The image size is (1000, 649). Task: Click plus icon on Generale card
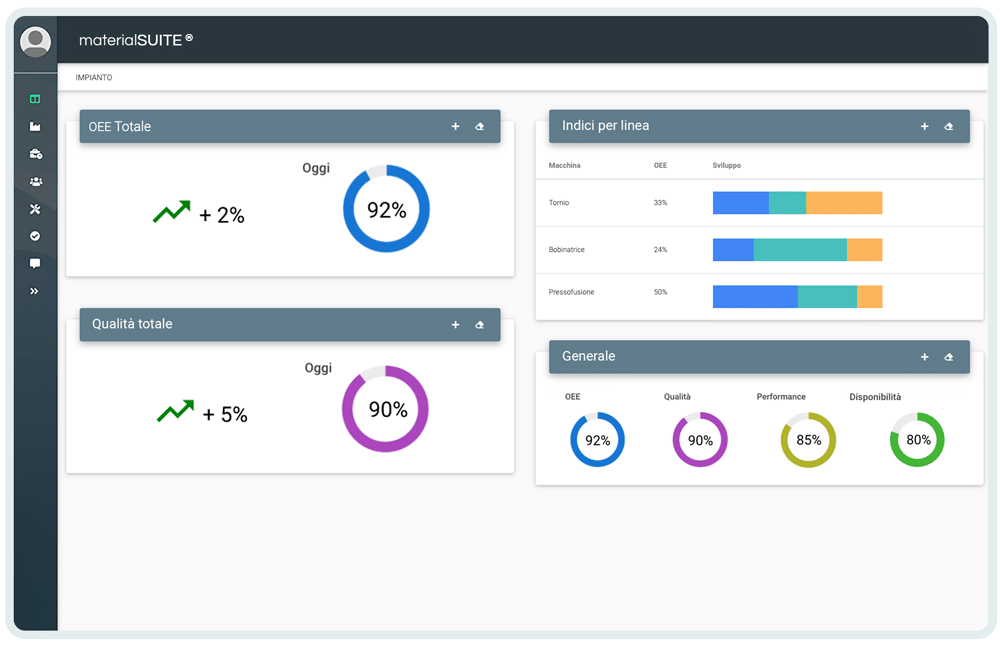(924, 357)
